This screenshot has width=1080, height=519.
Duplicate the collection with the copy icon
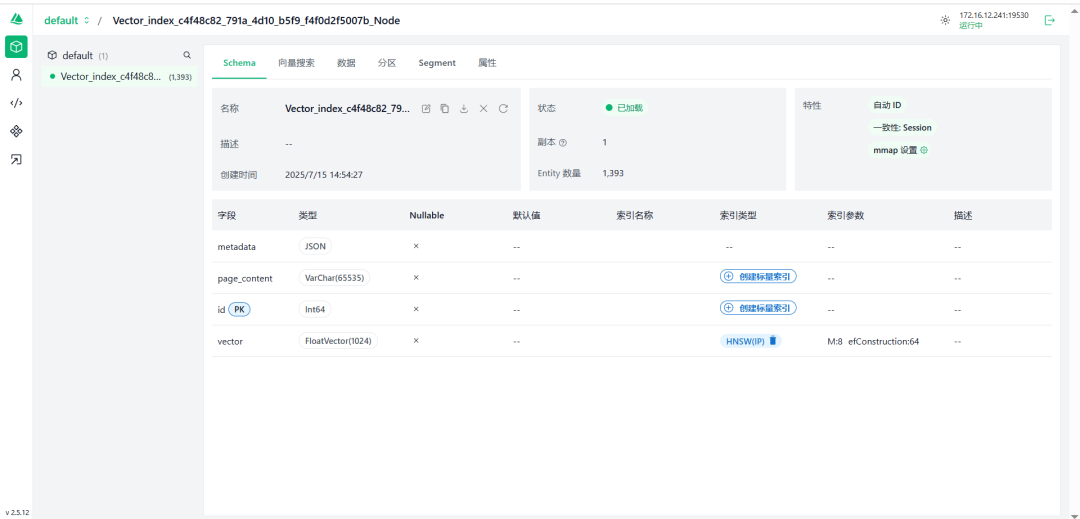445,109
